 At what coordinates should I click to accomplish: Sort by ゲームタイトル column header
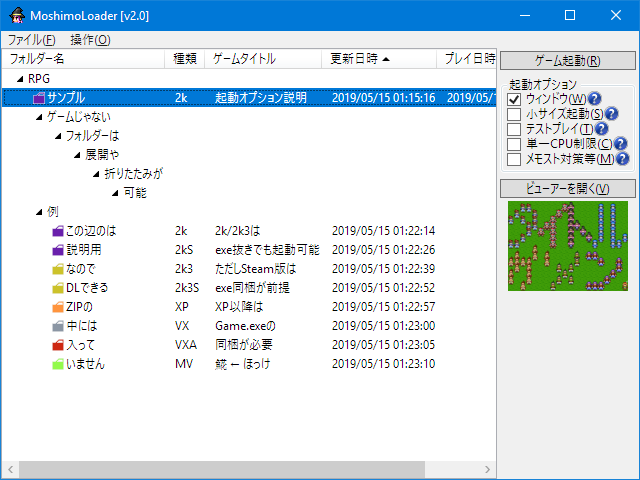click(x=263, y=59)
